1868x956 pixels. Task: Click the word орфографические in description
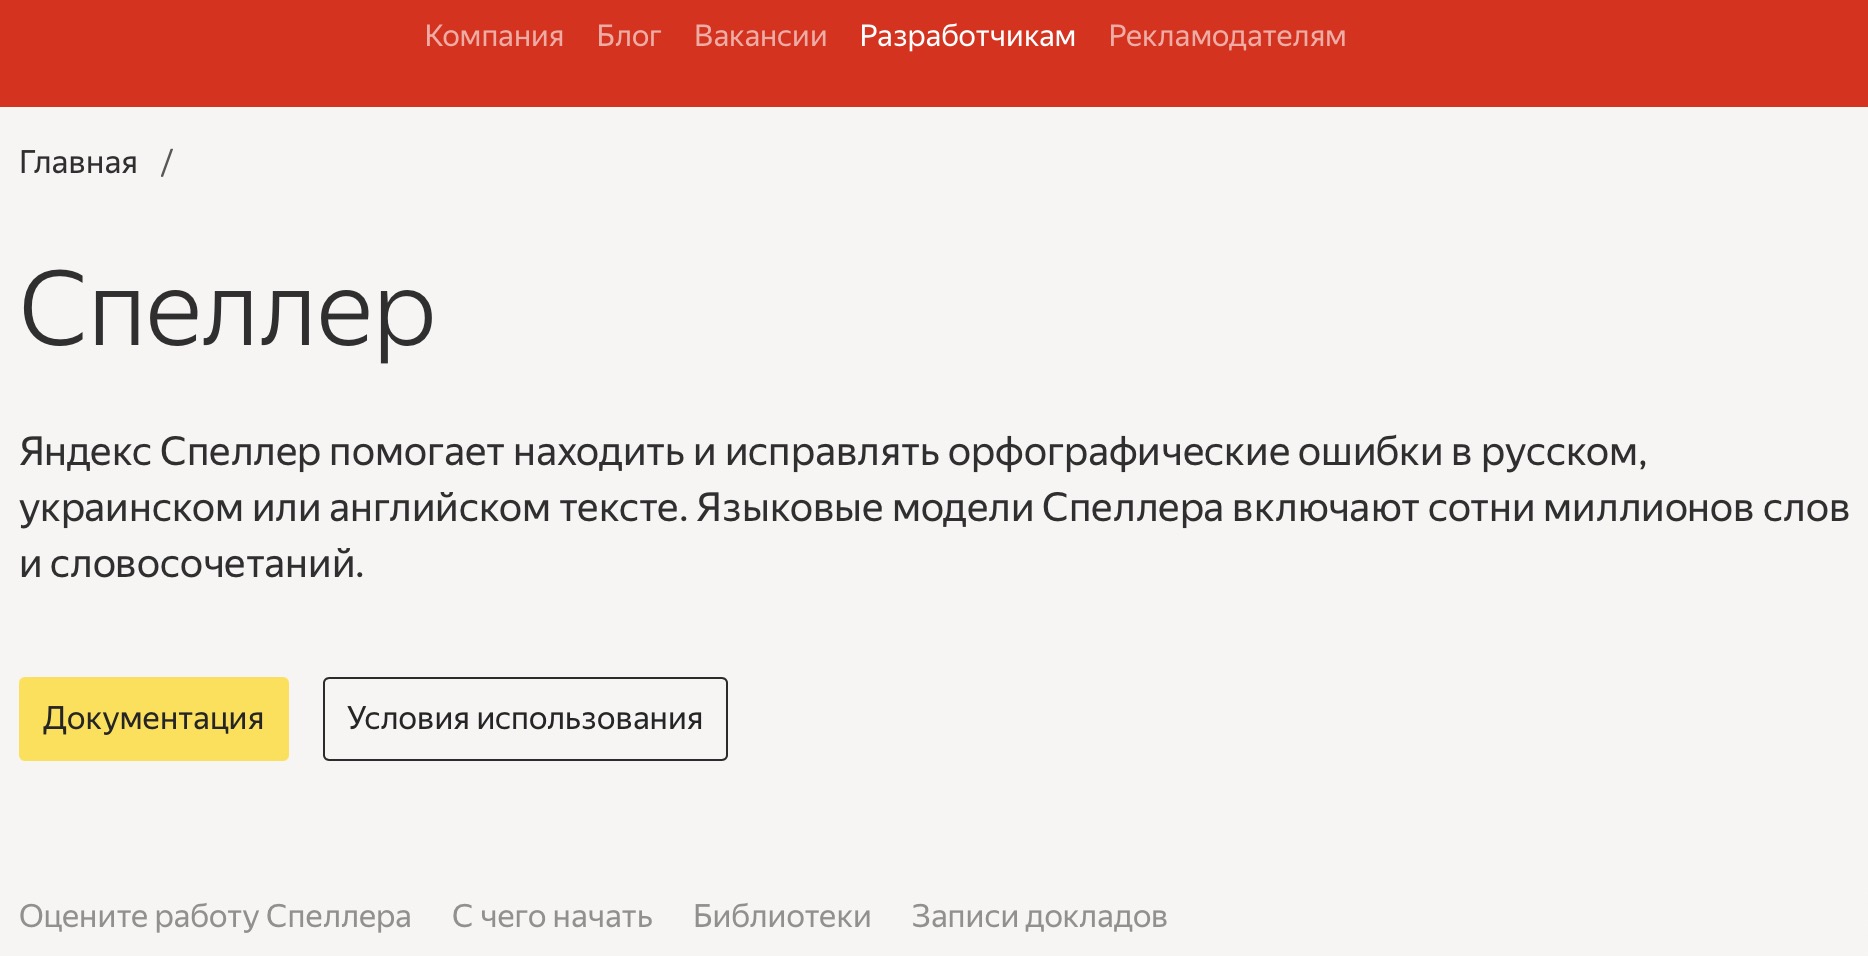click(x=1117, y=453)
